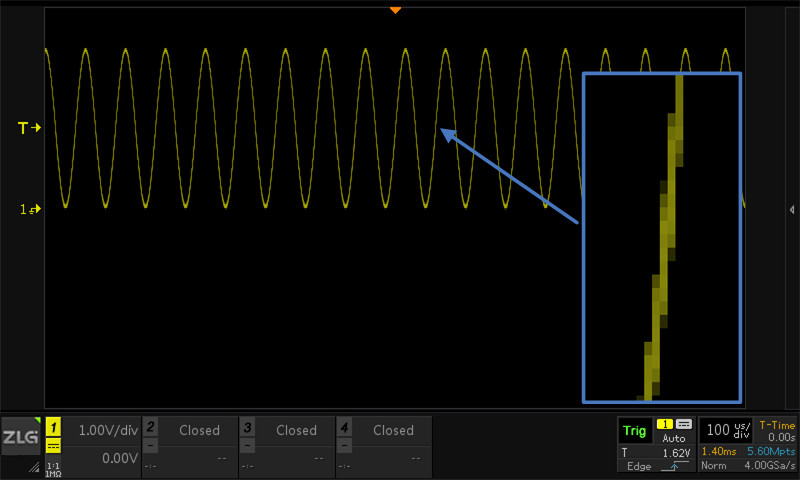
Task: Click the 5.60Mpts memory depth value
Action: (x=771, y=451)
